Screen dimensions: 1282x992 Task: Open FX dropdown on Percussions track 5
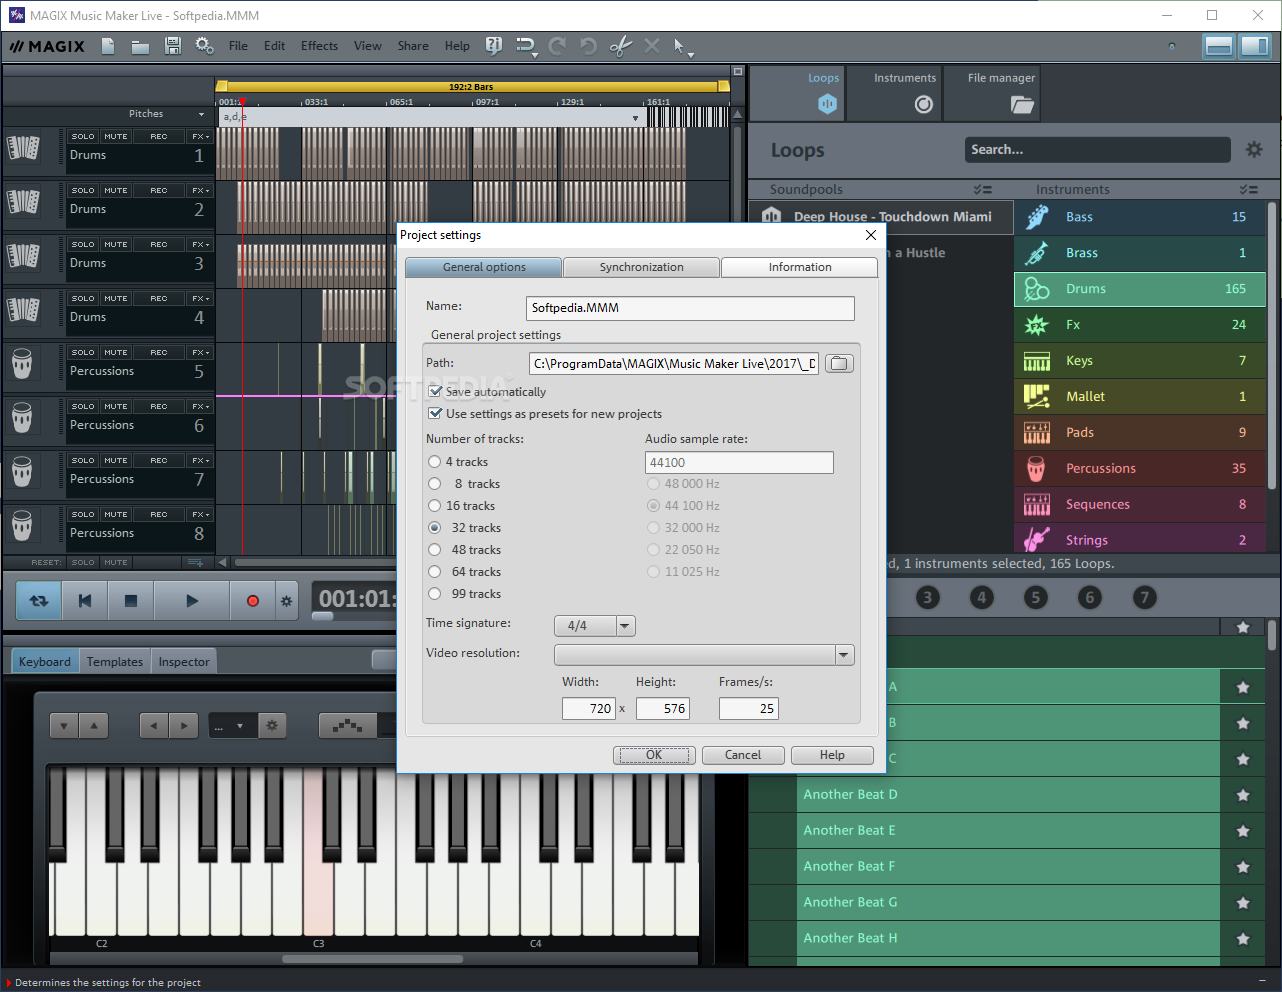pyautogui.click(x=200, y=352)
